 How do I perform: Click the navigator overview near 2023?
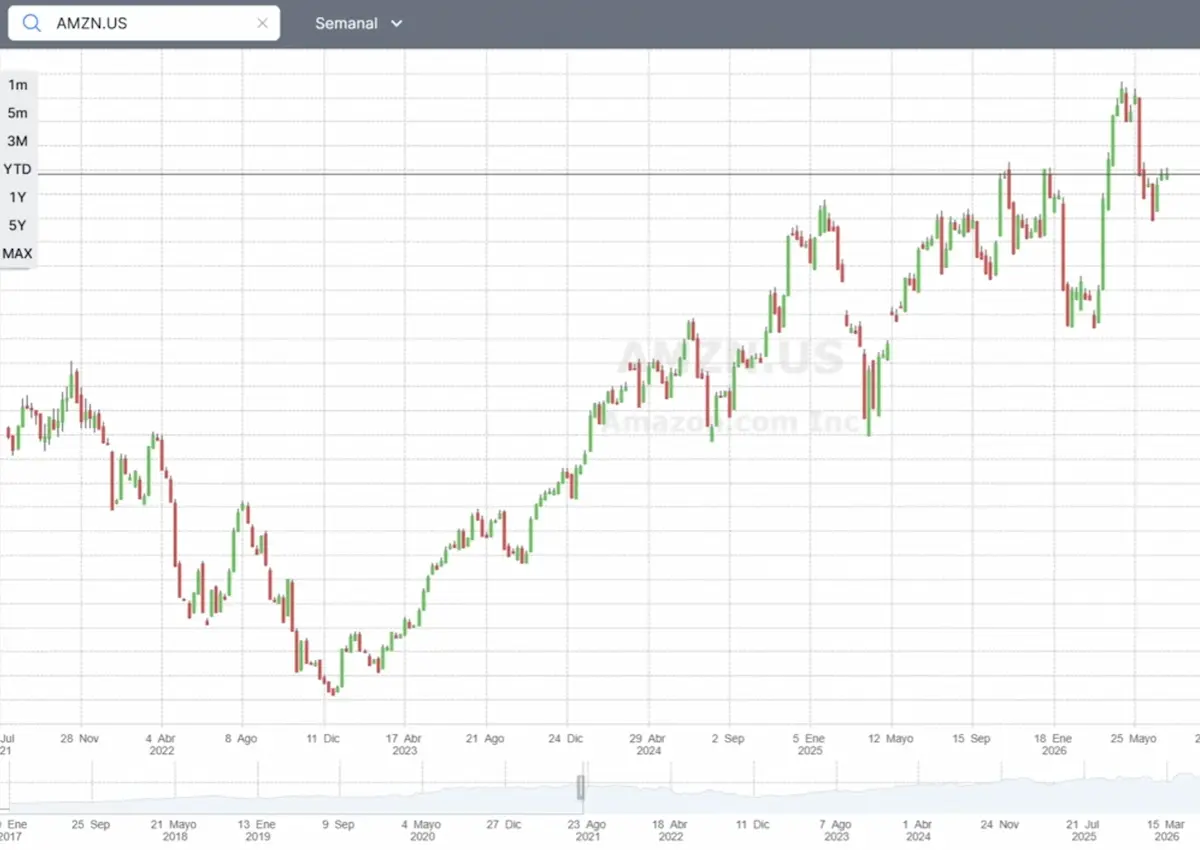[836, 794]
